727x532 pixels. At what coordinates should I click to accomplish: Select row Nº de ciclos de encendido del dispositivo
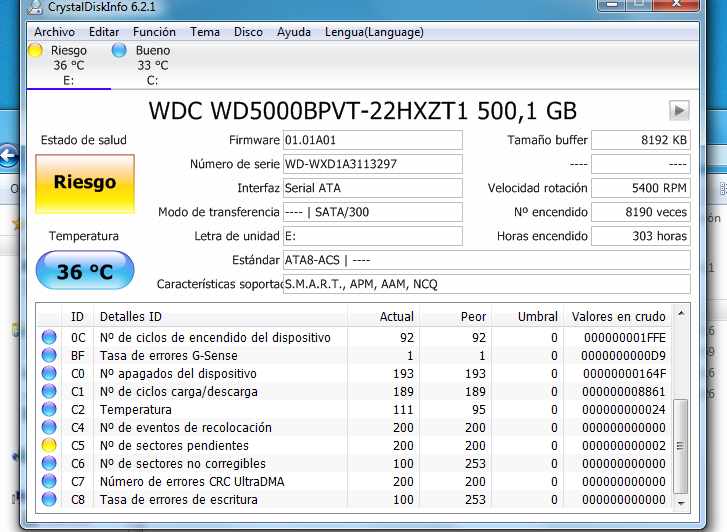355,337
